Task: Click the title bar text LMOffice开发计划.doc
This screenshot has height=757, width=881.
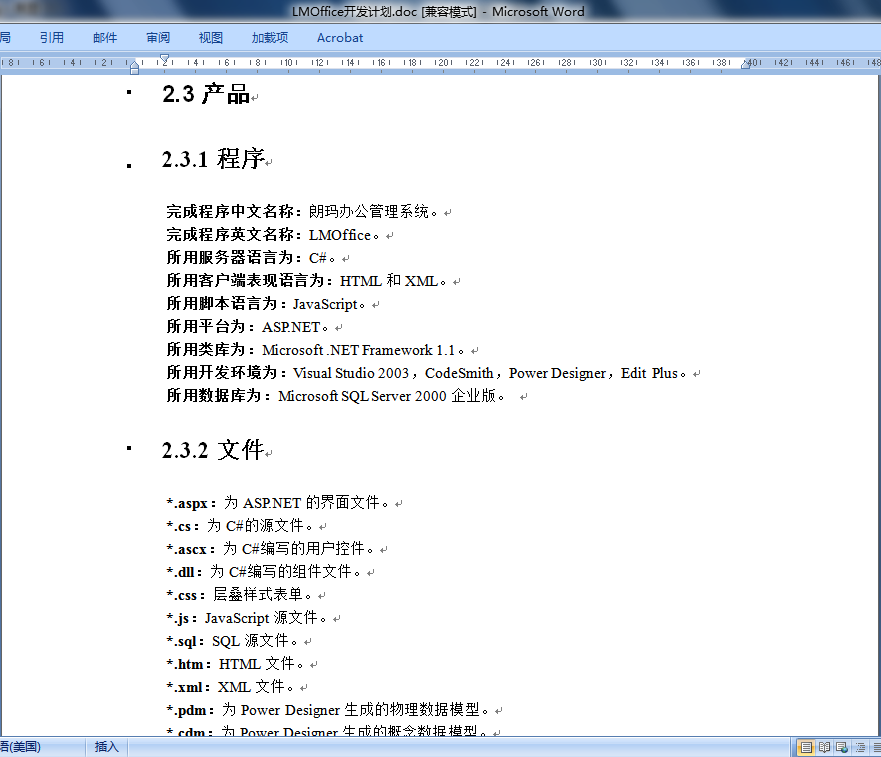Action: click(x=354, y=12)
